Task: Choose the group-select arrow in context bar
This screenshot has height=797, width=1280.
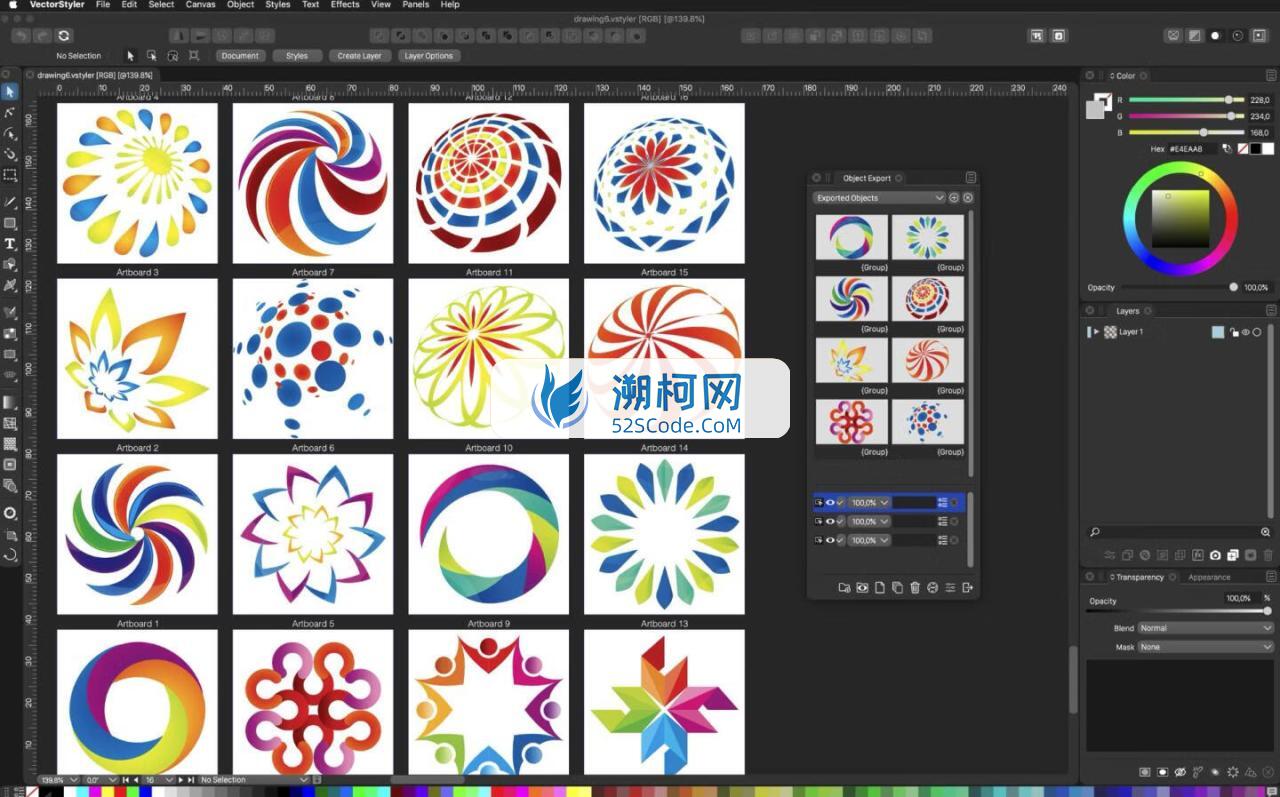Action: pos(151,56)
